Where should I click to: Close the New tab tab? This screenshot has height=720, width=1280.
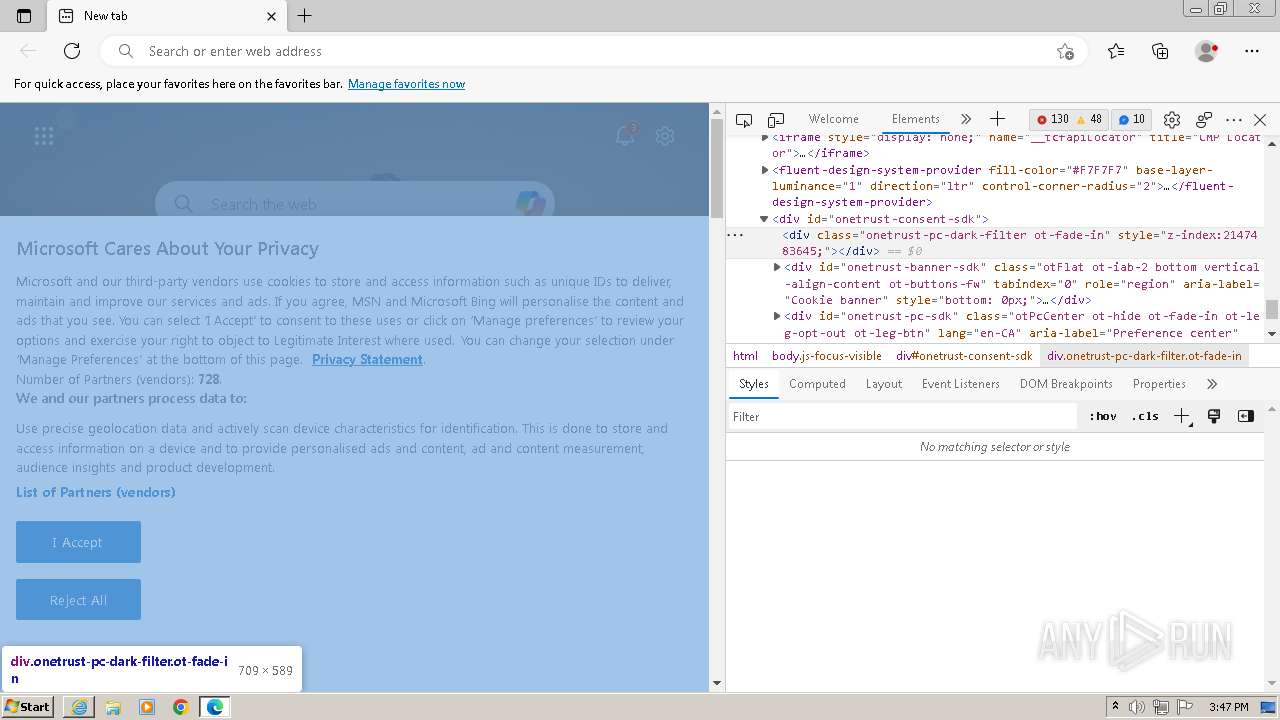271,16
